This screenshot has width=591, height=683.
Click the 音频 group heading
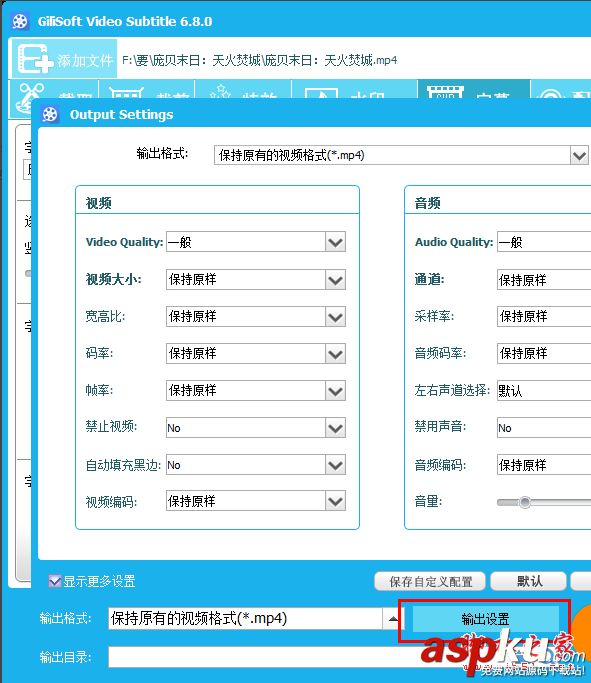coord(427,203)
